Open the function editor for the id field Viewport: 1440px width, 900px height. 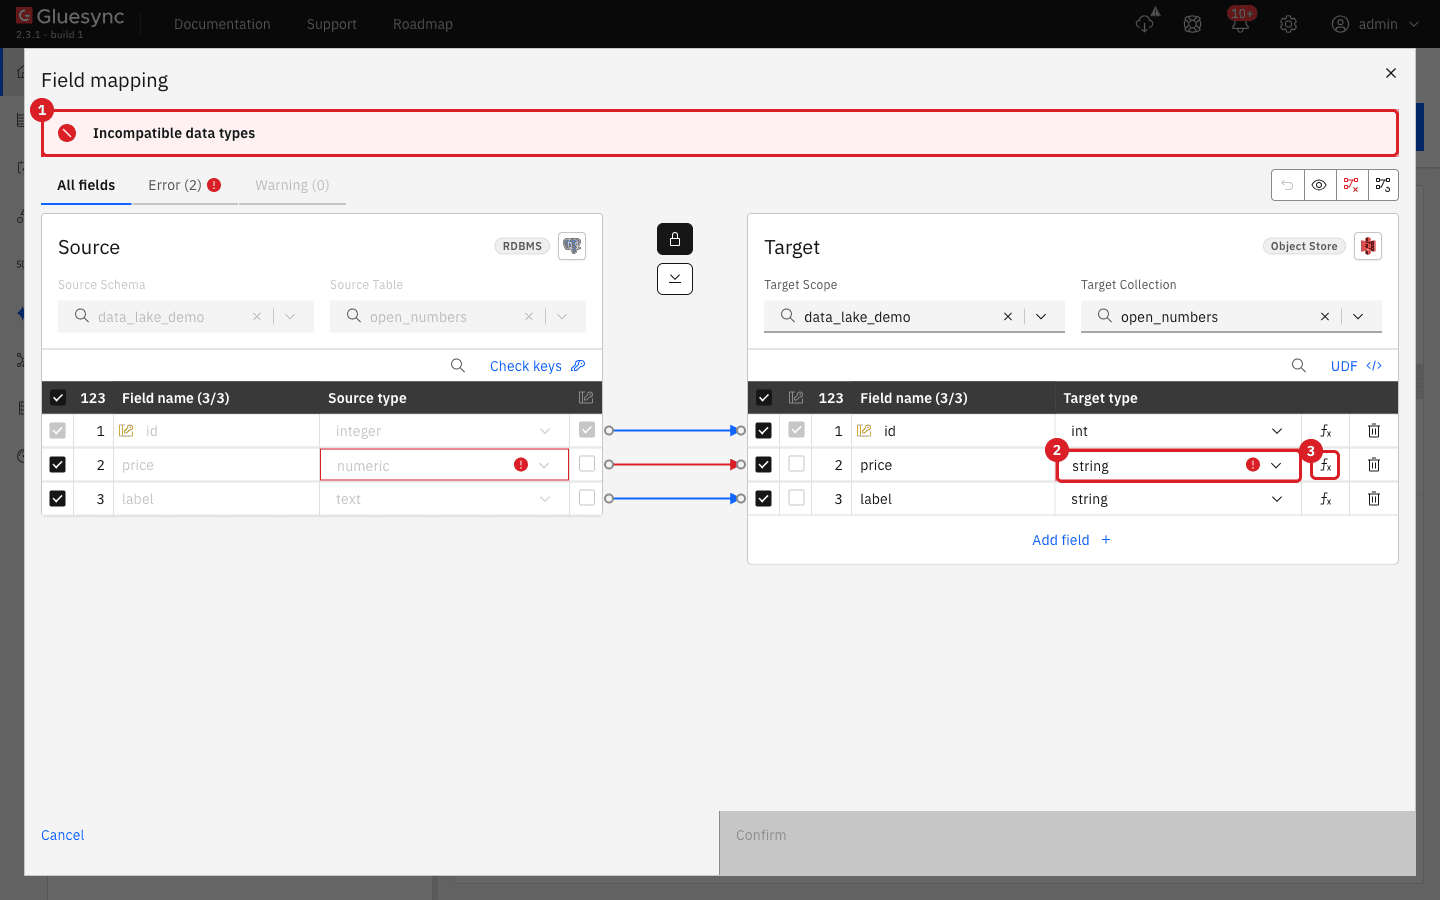pos(1325,431)
